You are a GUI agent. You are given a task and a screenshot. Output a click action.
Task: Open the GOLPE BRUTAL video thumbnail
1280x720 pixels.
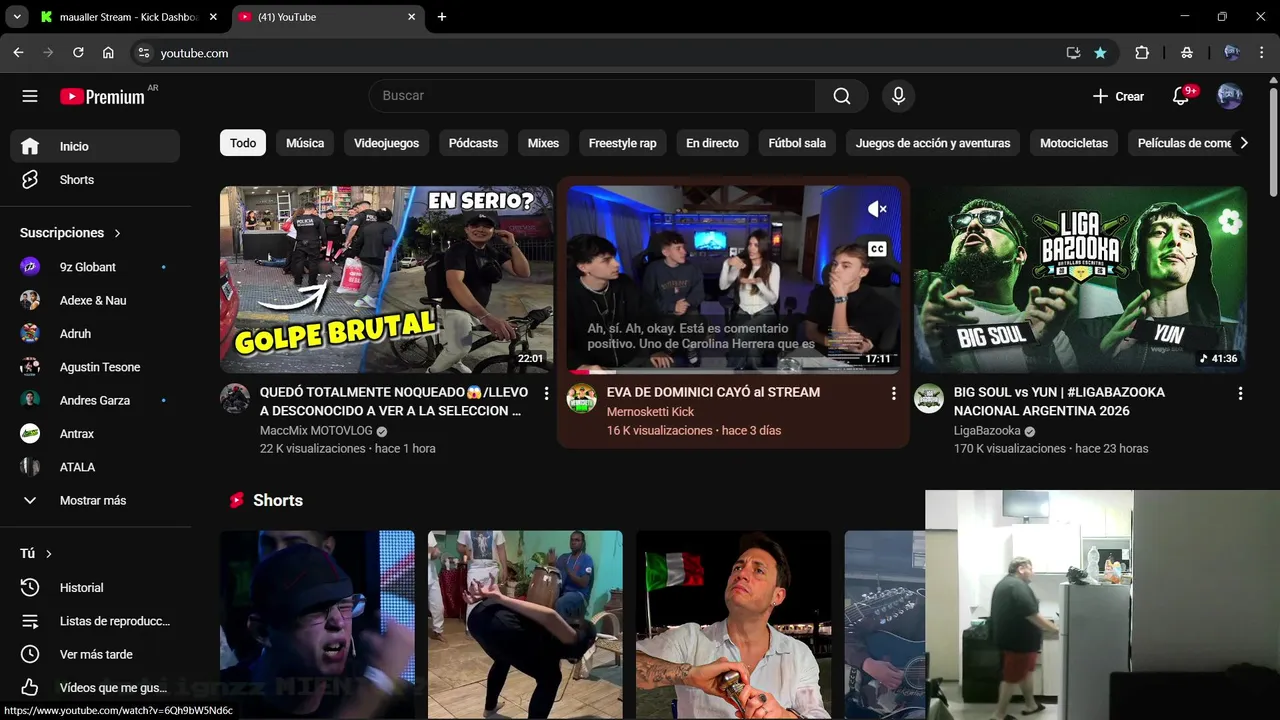386,279
